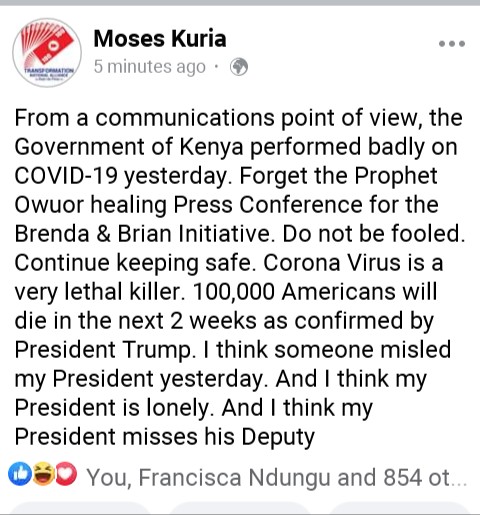Tap the rightmost action button below reactions
Image resolution: width=480 pixels, height=515 pixels.
click(x=400, y=508)
